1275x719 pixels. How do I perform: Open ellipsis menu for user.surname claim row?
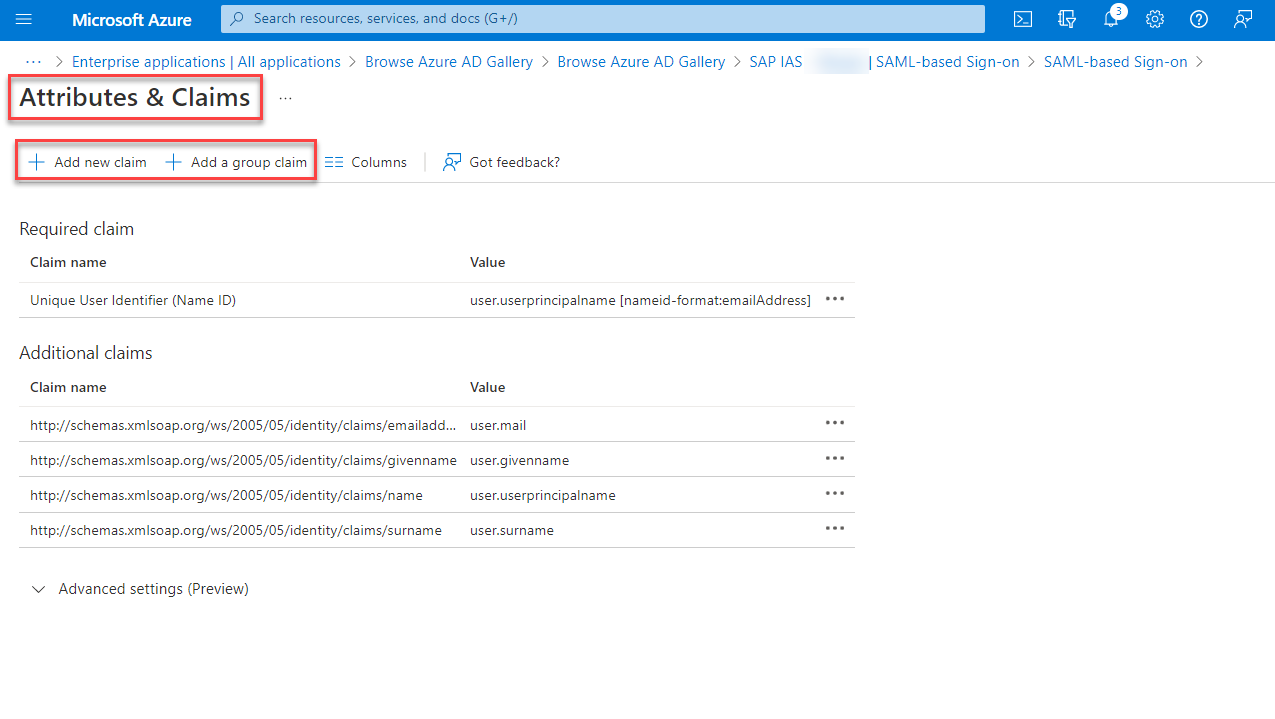point(835,528)
